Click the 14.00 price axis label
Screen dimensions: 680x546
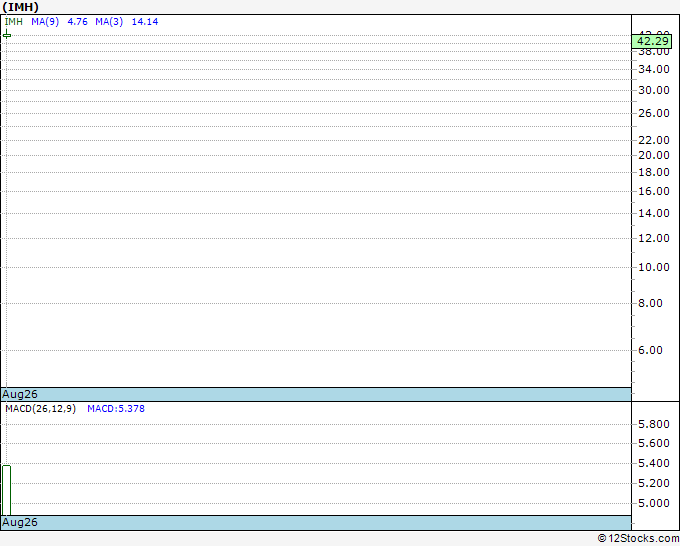pos(654,213)
